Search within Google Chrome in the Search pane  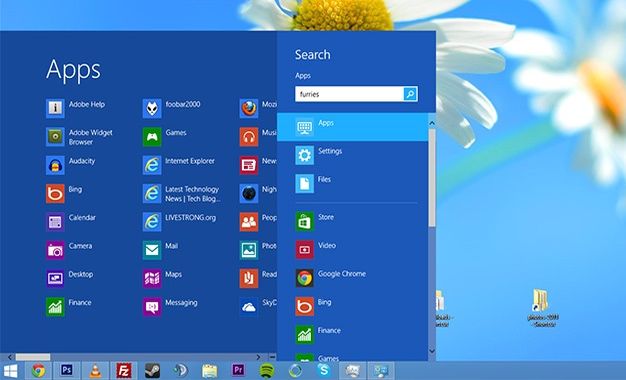point(353,278)
